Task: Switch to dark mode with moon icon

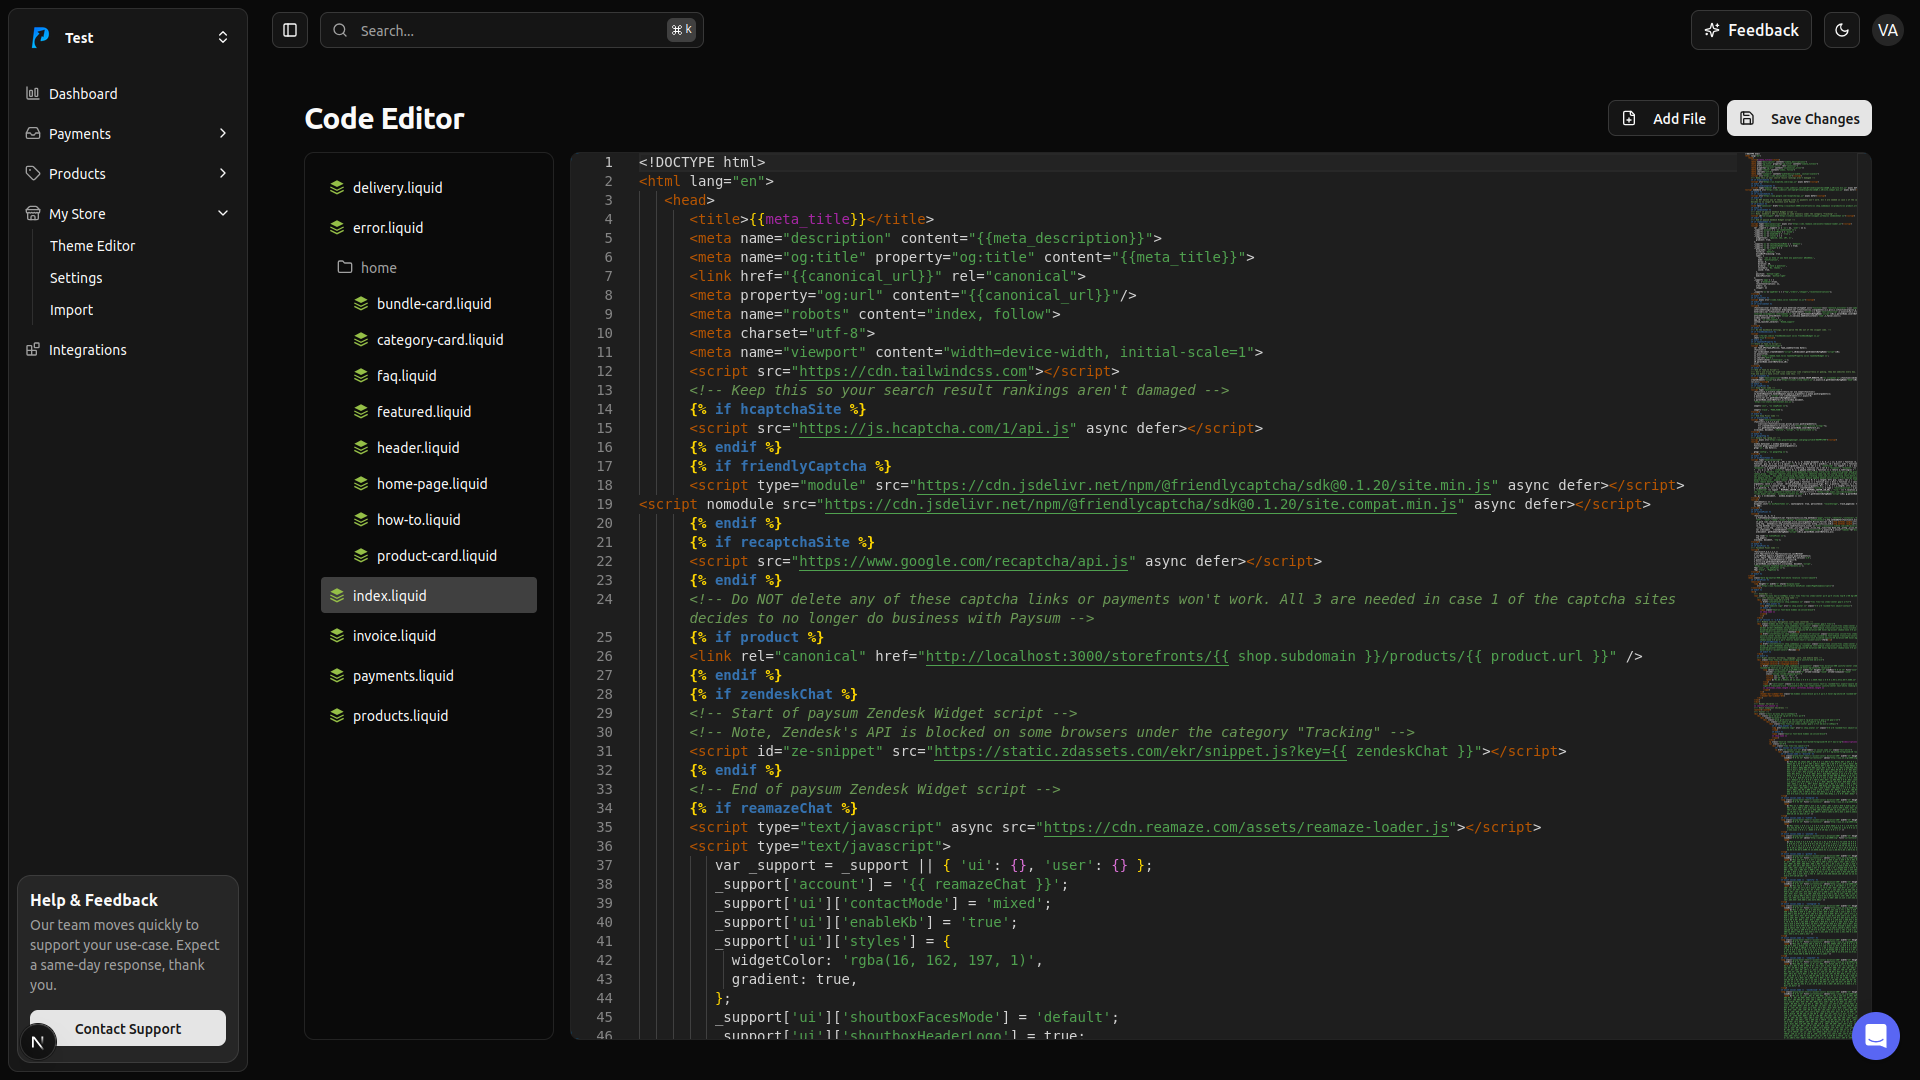Action: [1842, 30]
